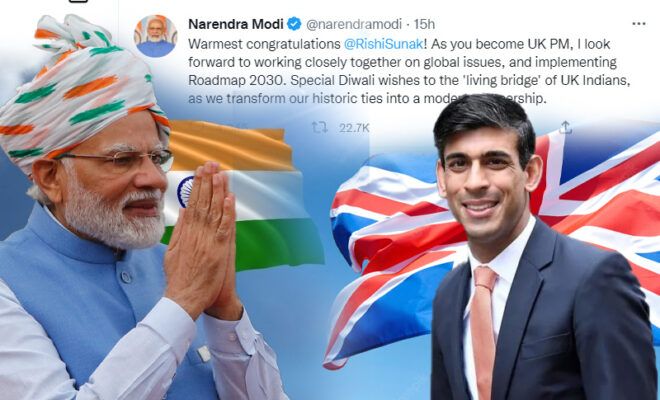
Task: Click the partially visible icon at top-left edge
Action: click(x=78, y=1)
